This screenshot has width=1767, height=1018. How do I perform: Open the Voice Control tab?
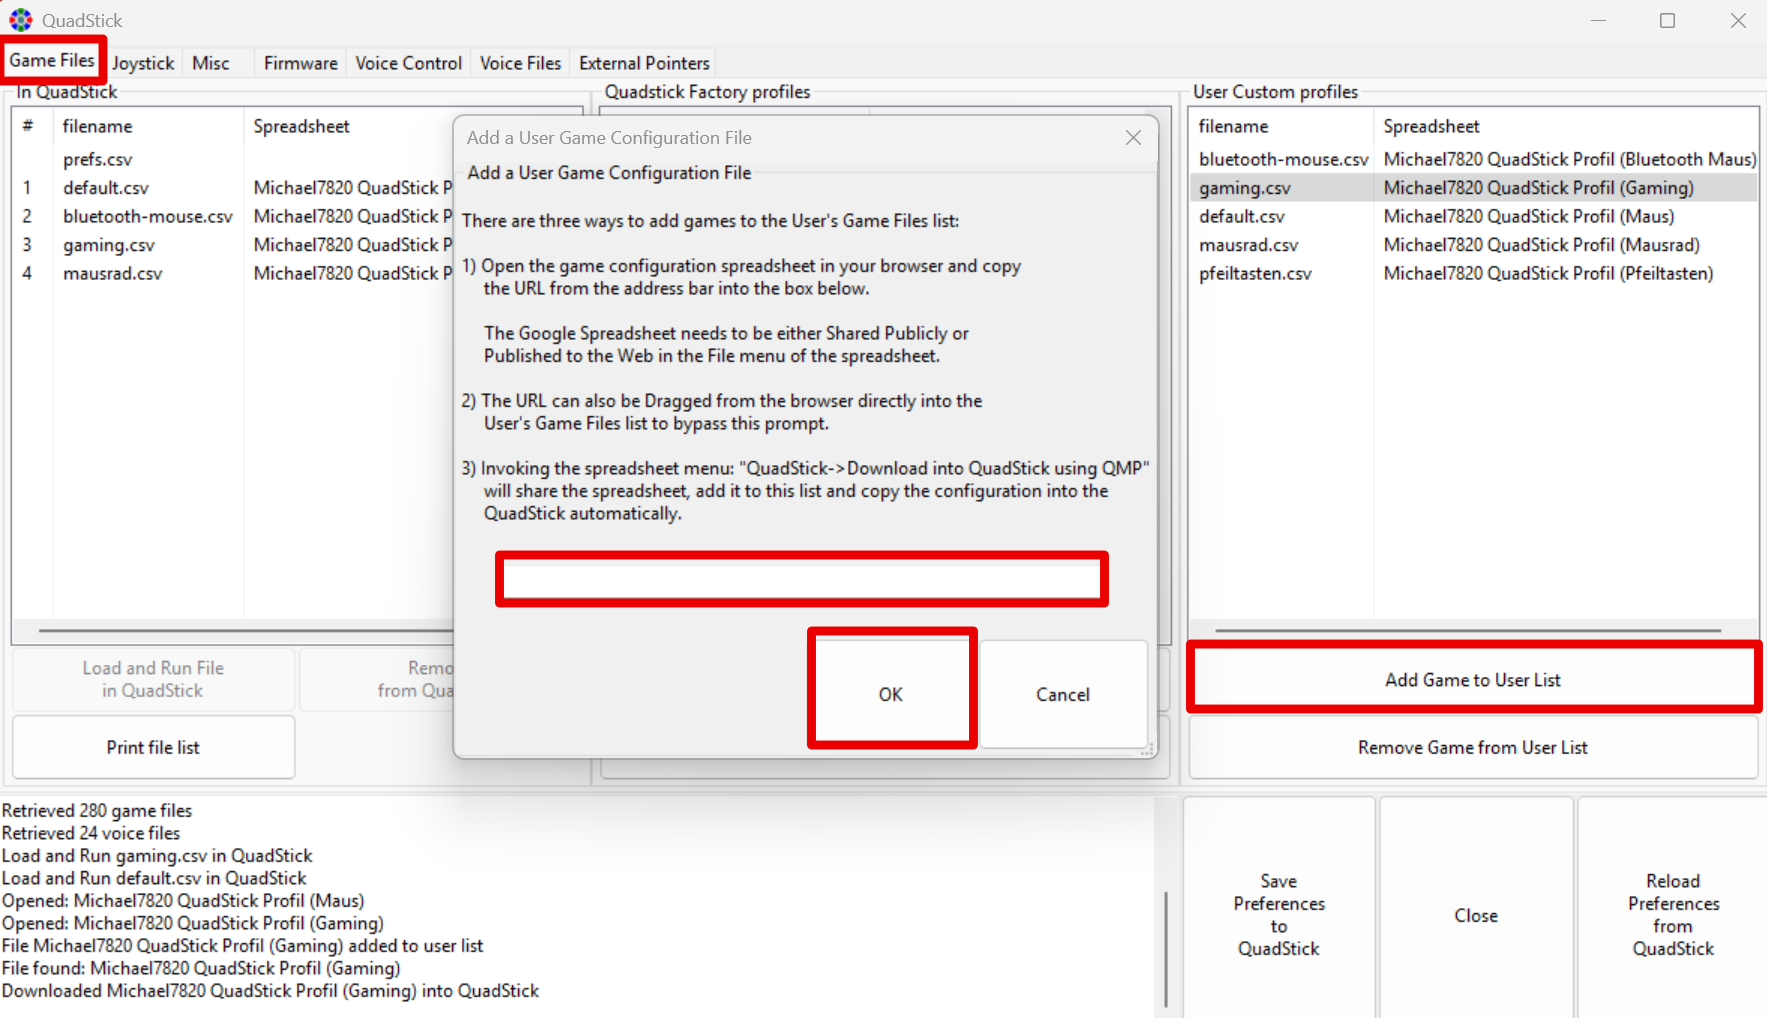point(408,63)
